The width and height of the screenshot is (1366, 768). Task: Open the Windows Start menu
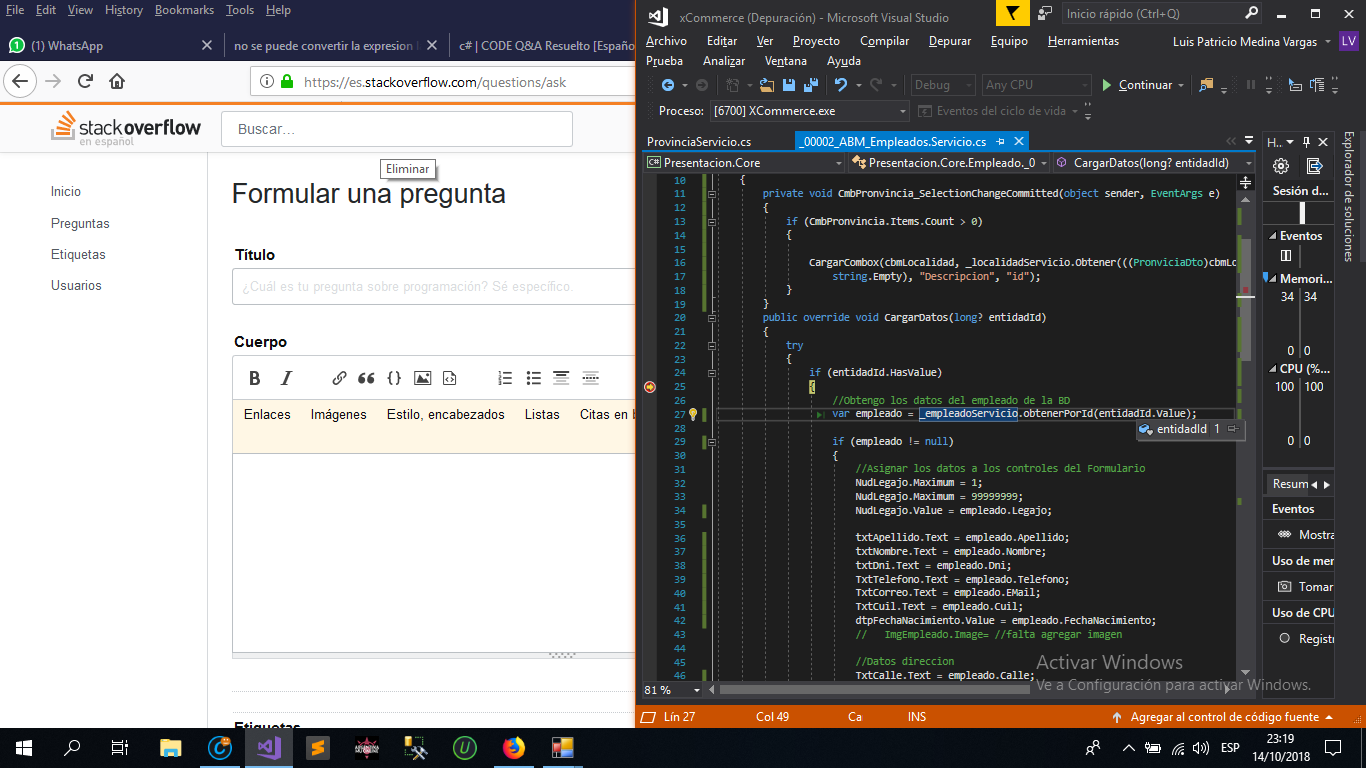(24, 747)
